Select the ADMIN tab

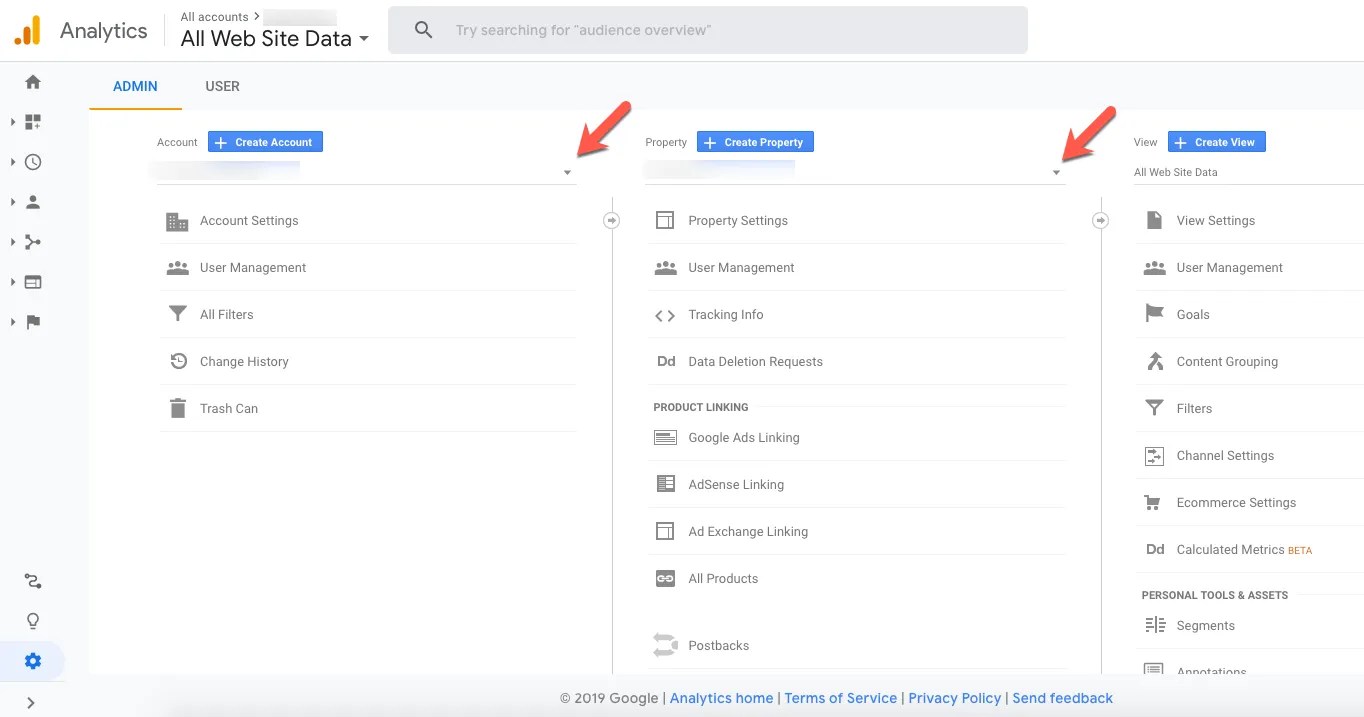pyautogui.click(x=135, y=86)
